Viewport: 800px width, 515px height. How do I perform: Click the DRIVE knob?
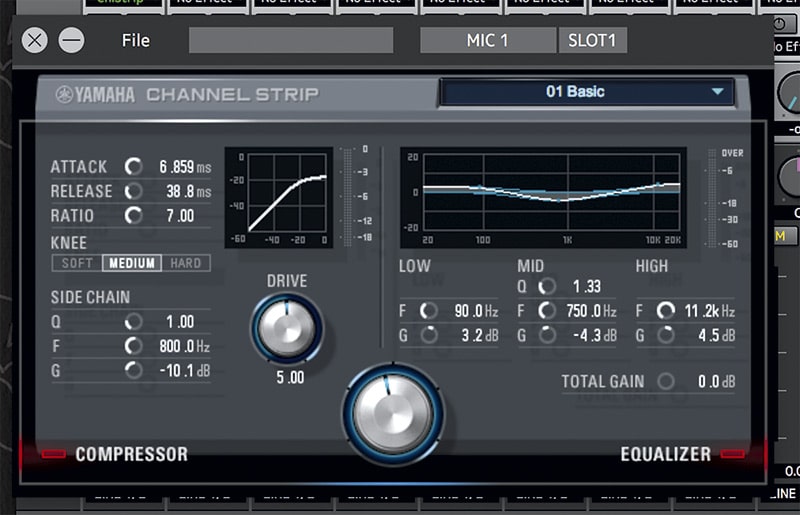(287, 328)
